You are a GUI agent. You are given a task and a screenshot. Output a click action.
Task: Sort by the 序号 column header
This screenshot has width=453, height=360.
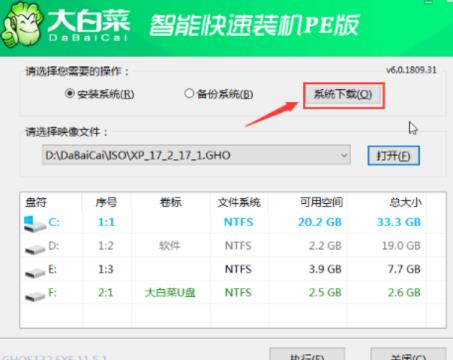pyautogui.click(x=106, y=202)
